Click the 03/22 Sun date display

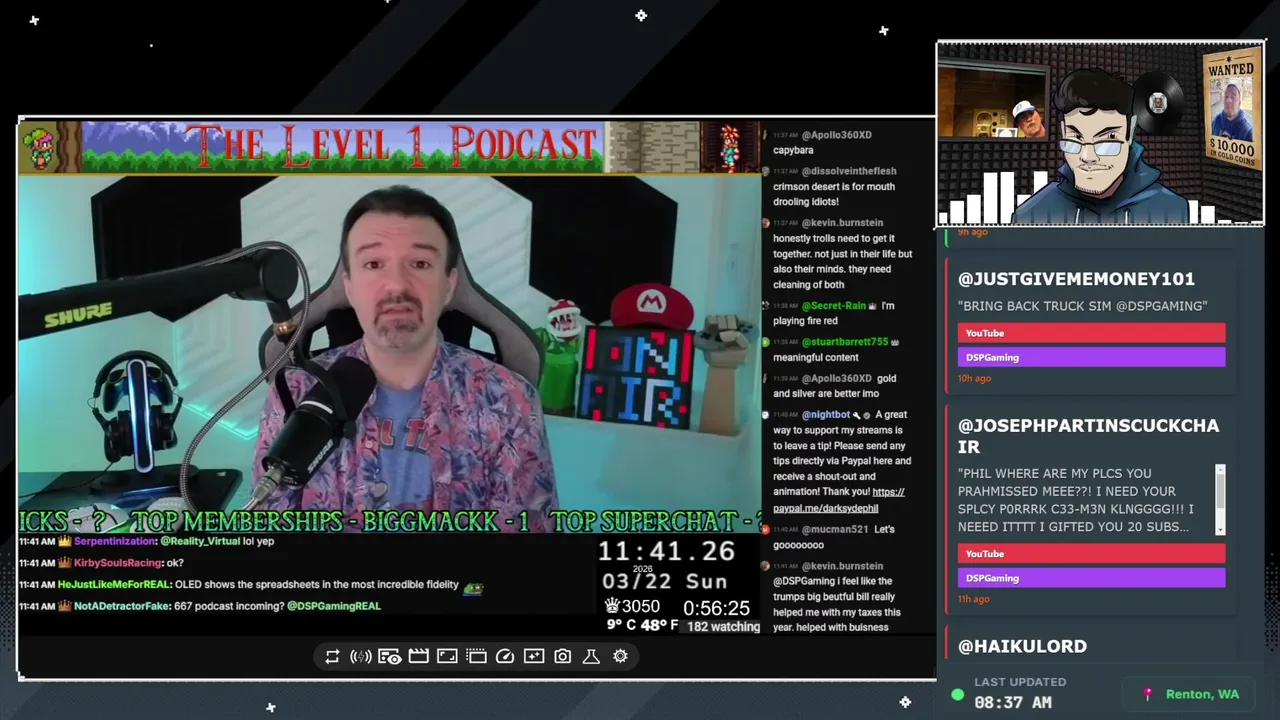pyautogui.click(x=664, y=581)
